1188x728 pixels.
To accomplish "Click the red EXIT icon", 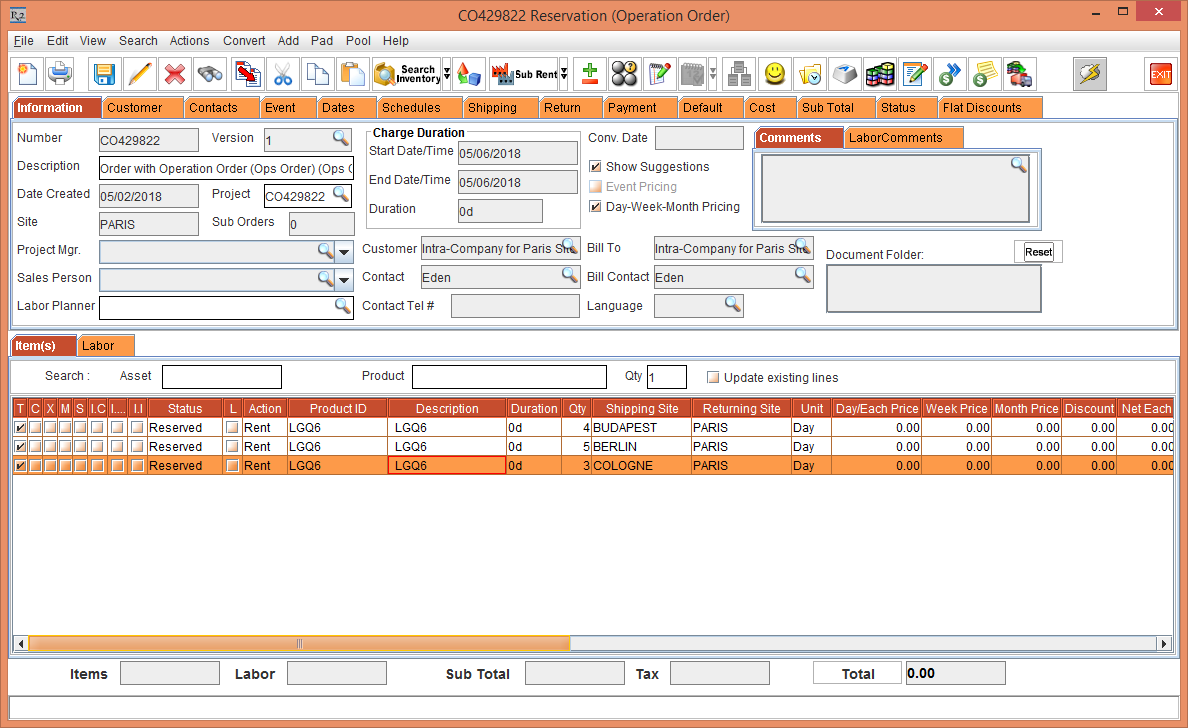I will [x=1160, y=74].
